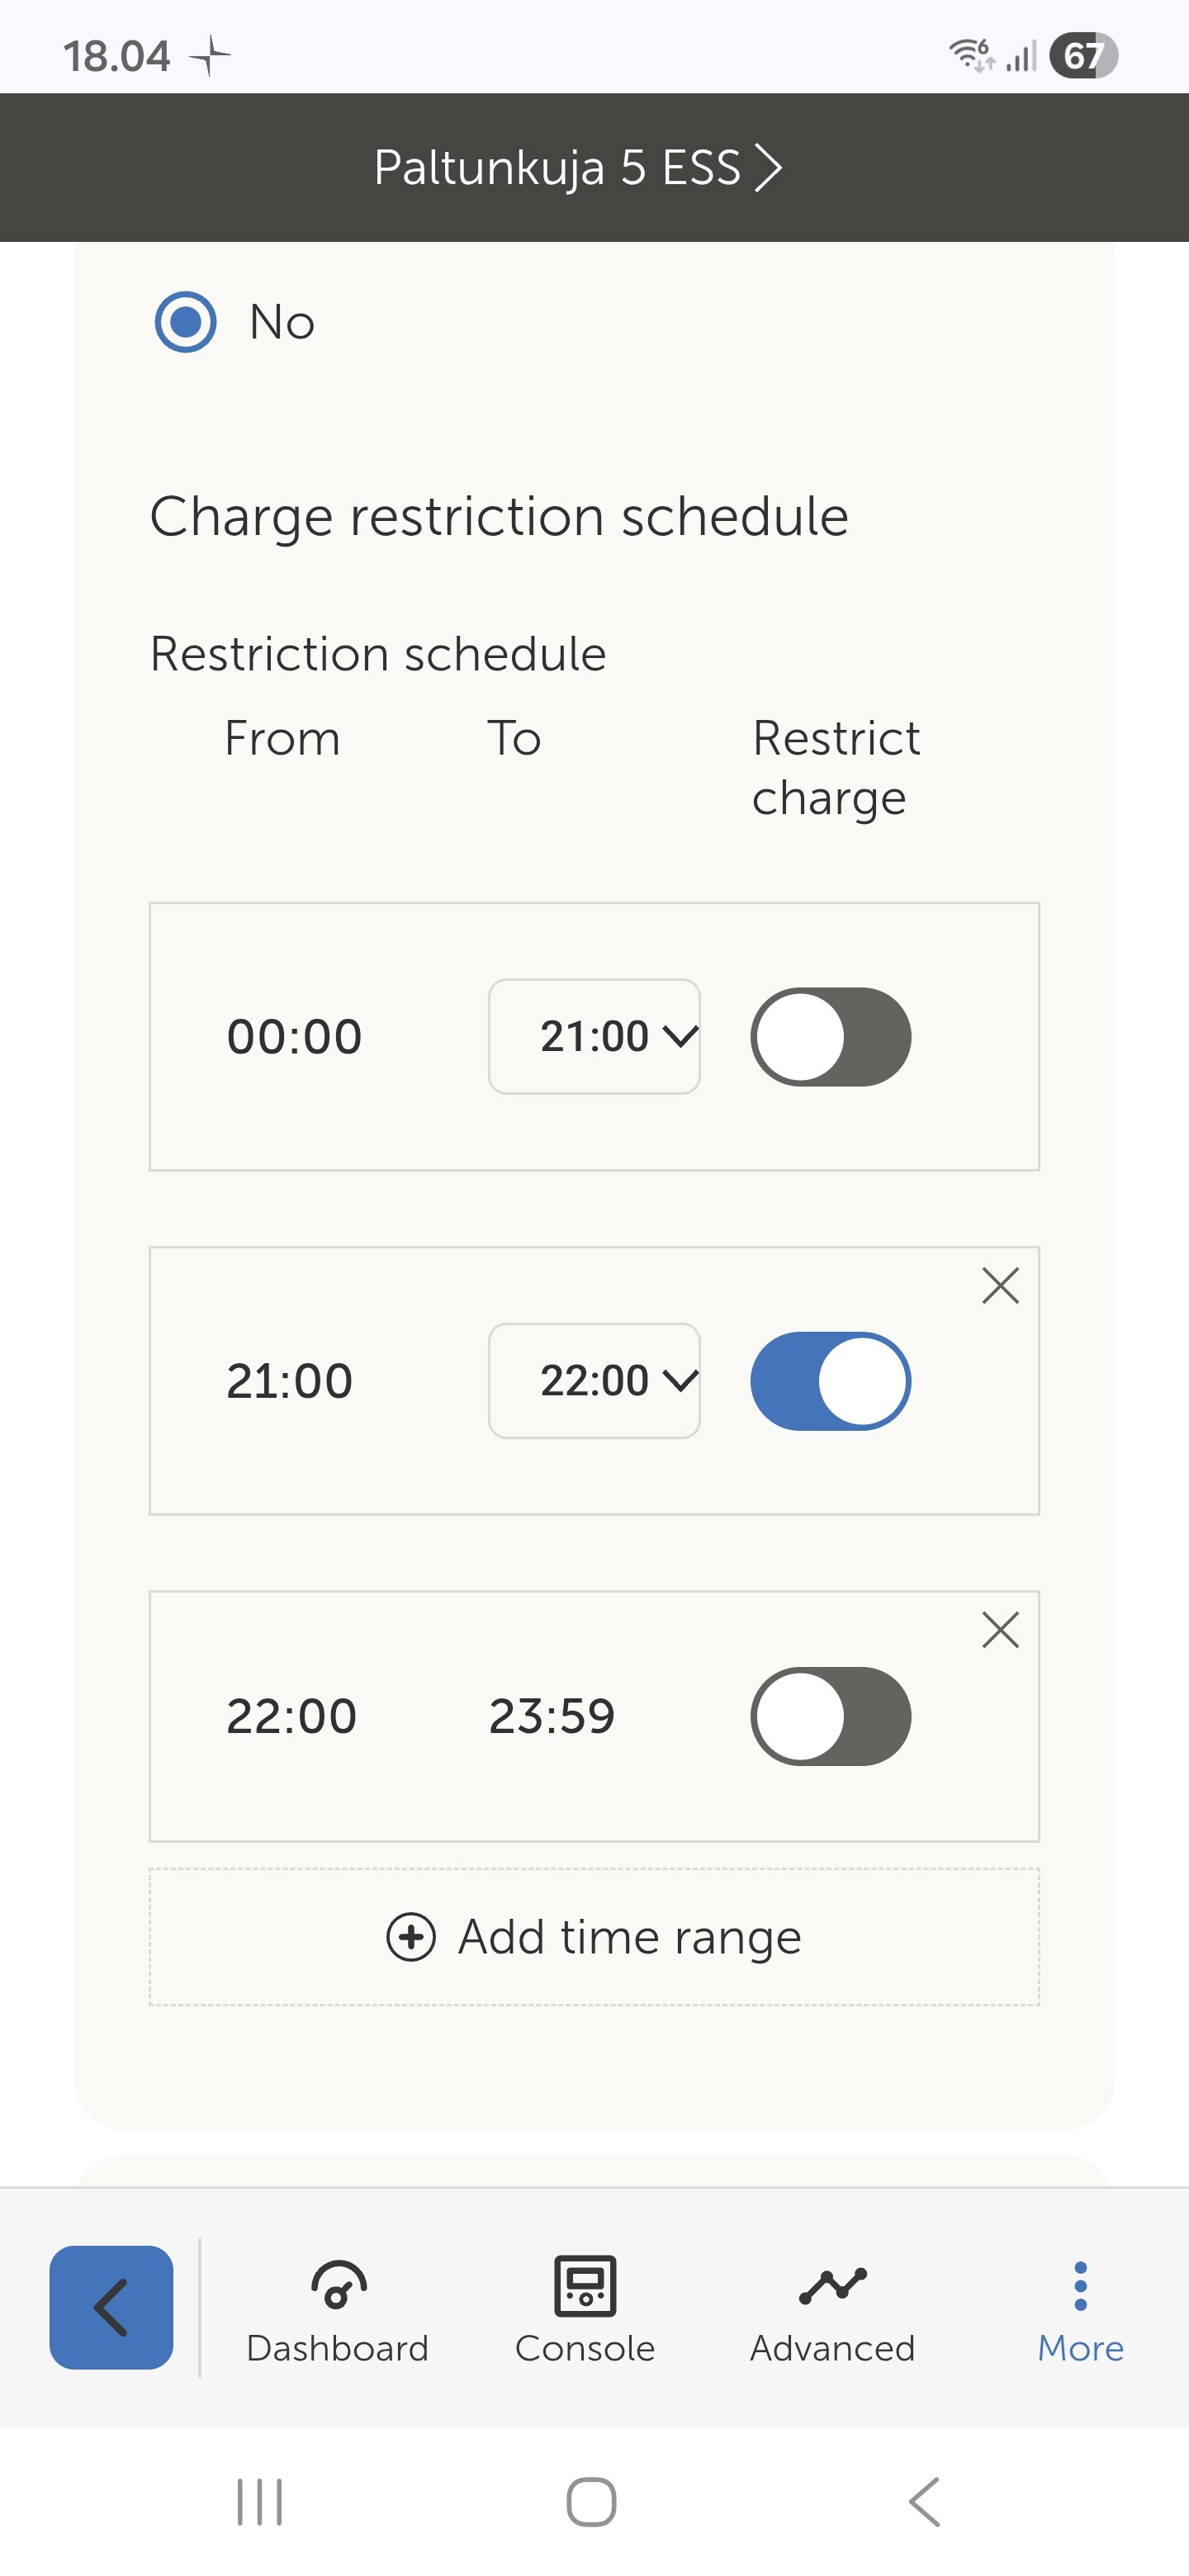Tap the Android back navigation arrow
Viewport: 1189px width, 2576px height.
[924, 2502]
